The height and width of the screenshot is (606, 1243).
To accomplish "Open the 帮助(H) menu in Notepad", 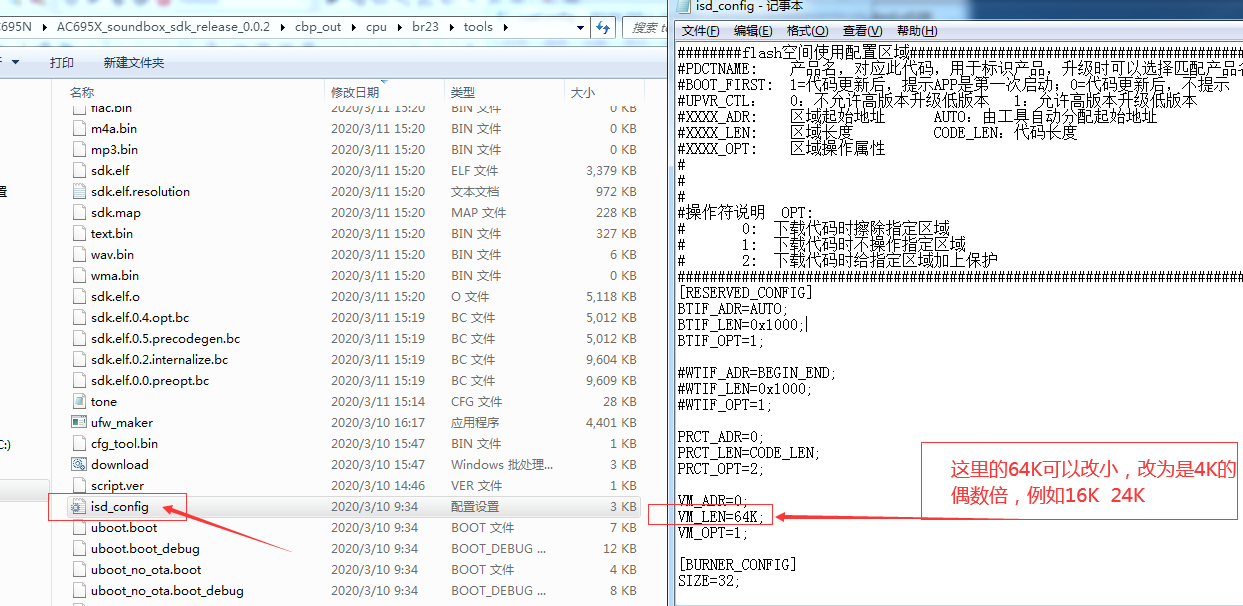I will pyautogui.click(x=918, y=31).
